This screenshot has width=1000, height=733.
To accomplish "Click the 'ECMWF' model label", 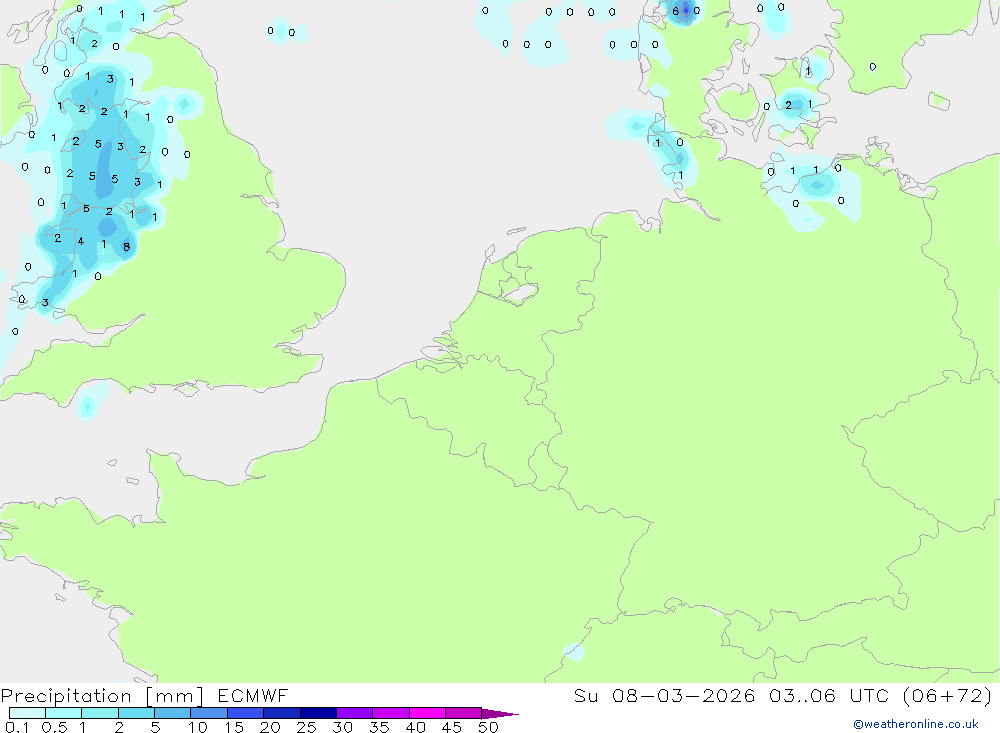I will coord(253,696).
